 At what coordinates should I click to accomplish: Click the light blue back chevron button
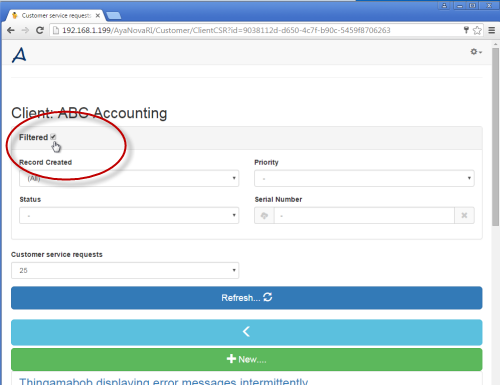click(247, 332)
